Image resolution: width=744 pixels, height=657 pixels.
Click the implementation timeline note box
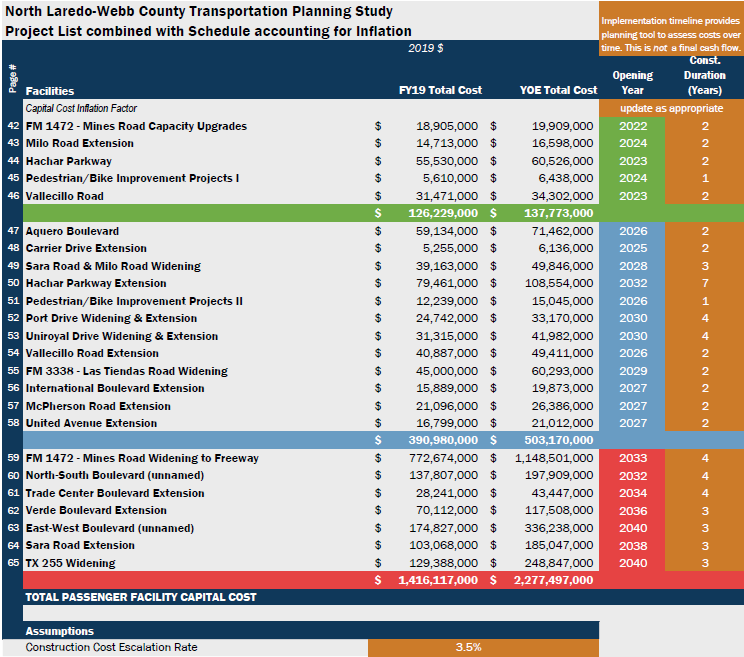tap(671, 33)
